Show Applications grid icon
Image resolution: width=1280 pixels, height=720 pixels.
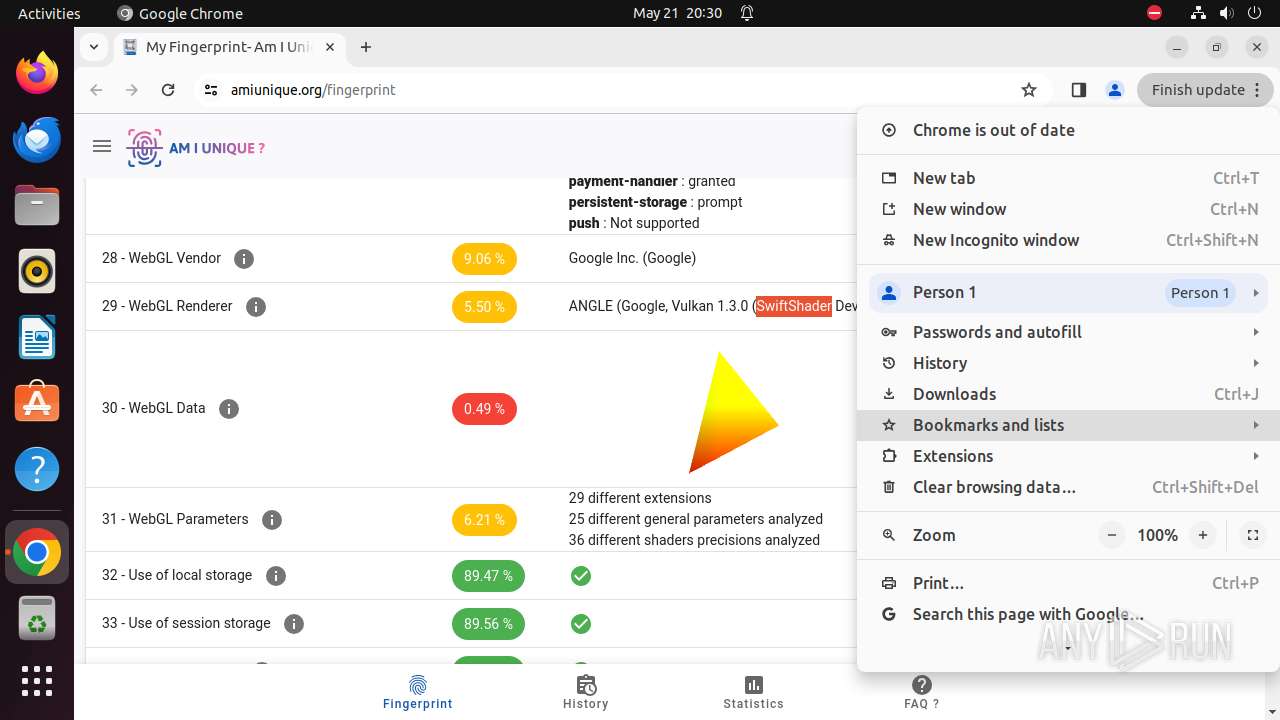click(37, 681)
